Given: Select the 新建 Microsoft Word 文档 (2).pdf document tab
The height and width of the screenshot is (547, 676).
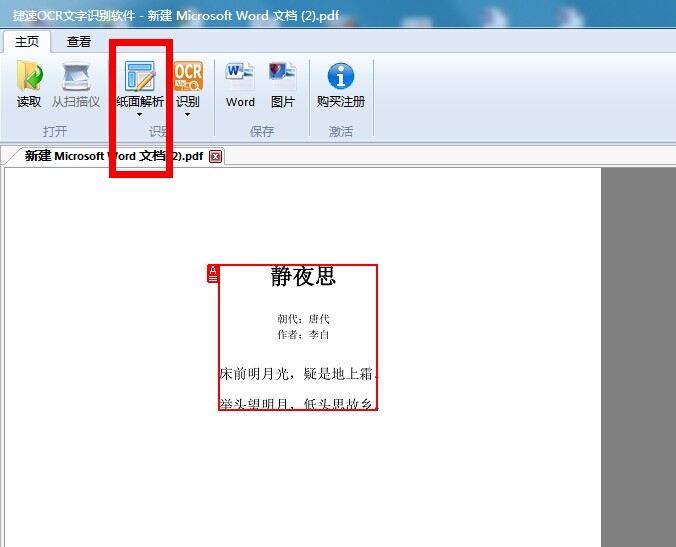Looking at the screenshot, I should [x=114, y=156].
